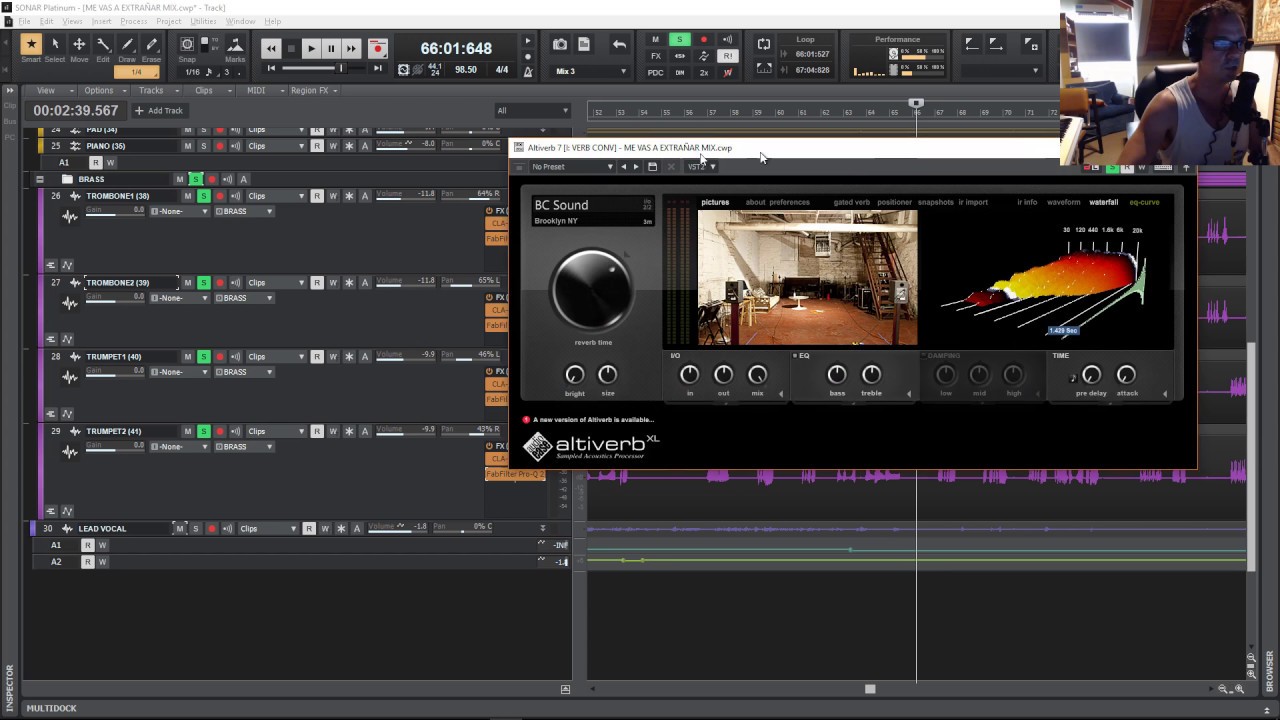1280x720 pixels.
Task: Toggle the global FX bypass button
Action: tap(656, 56)
